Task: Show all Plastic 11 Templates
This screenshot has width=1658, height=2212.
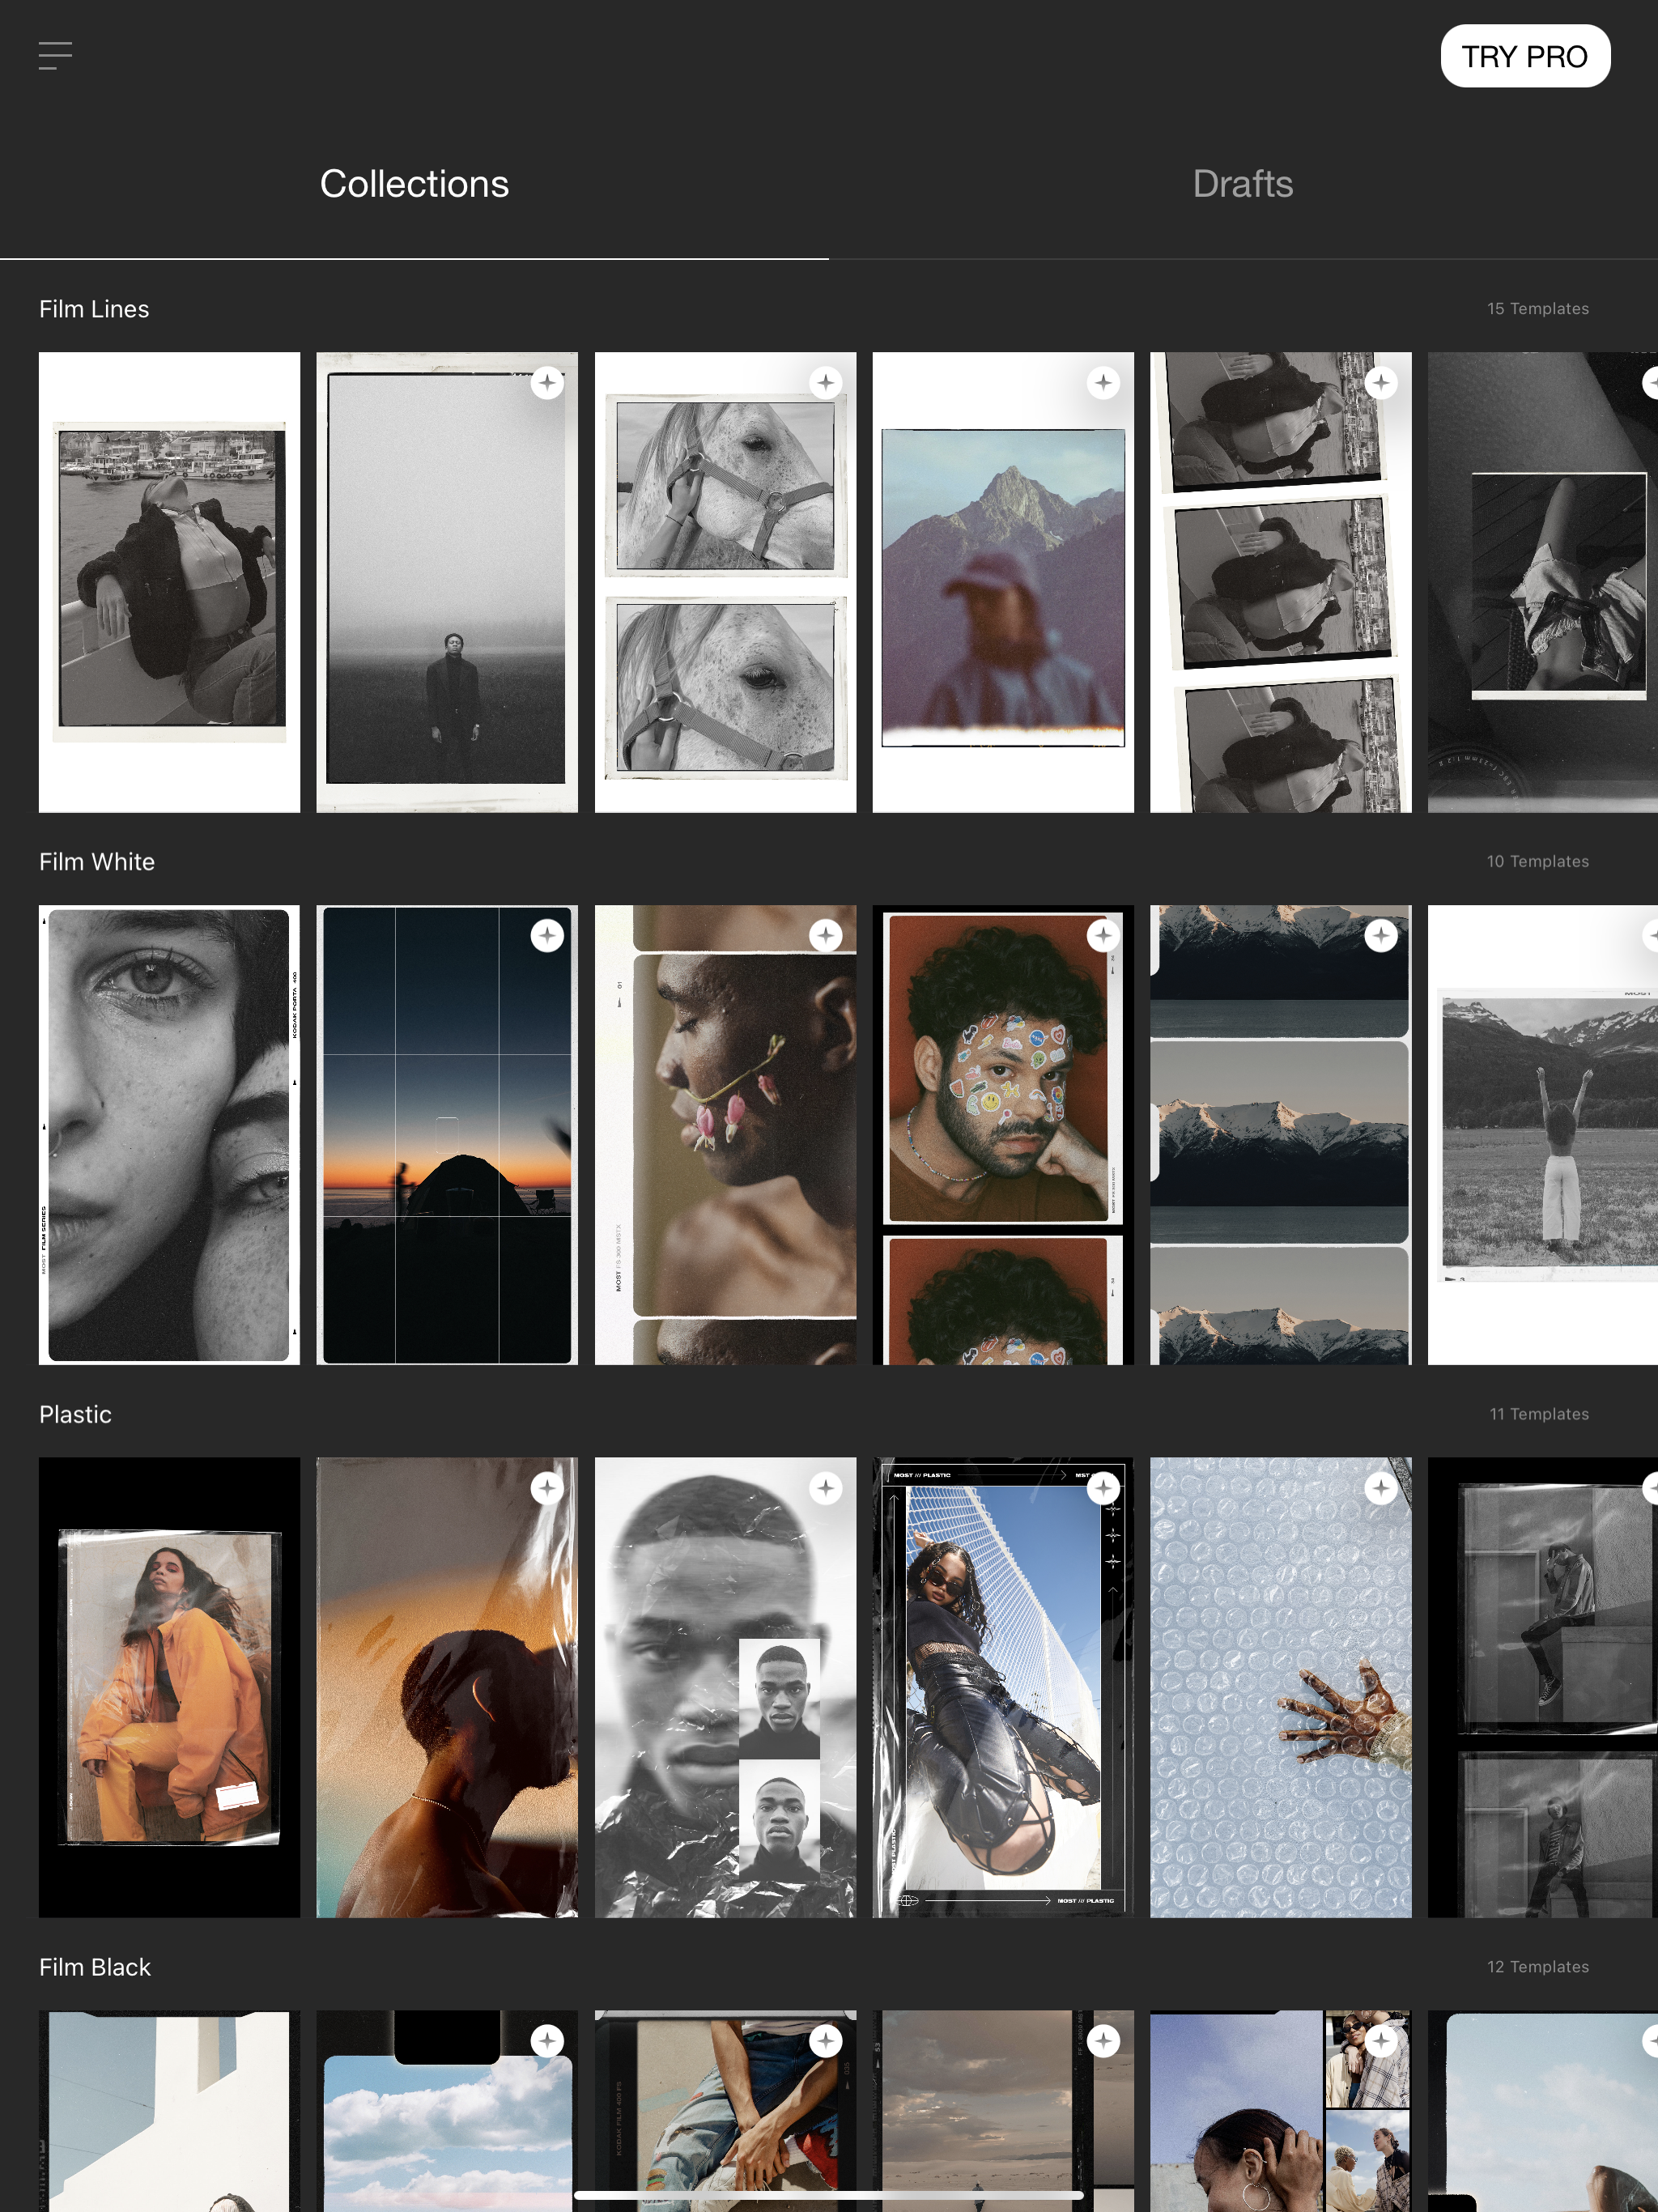Action: coord(1538,1414)
